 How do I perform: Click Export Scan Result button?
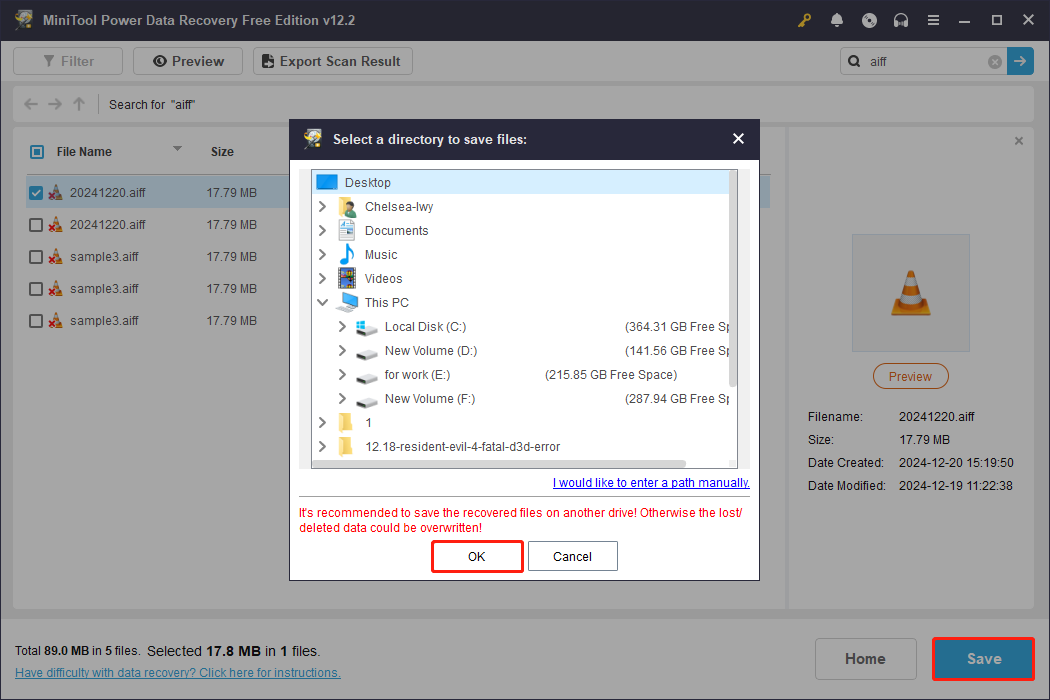coord(333,61)
